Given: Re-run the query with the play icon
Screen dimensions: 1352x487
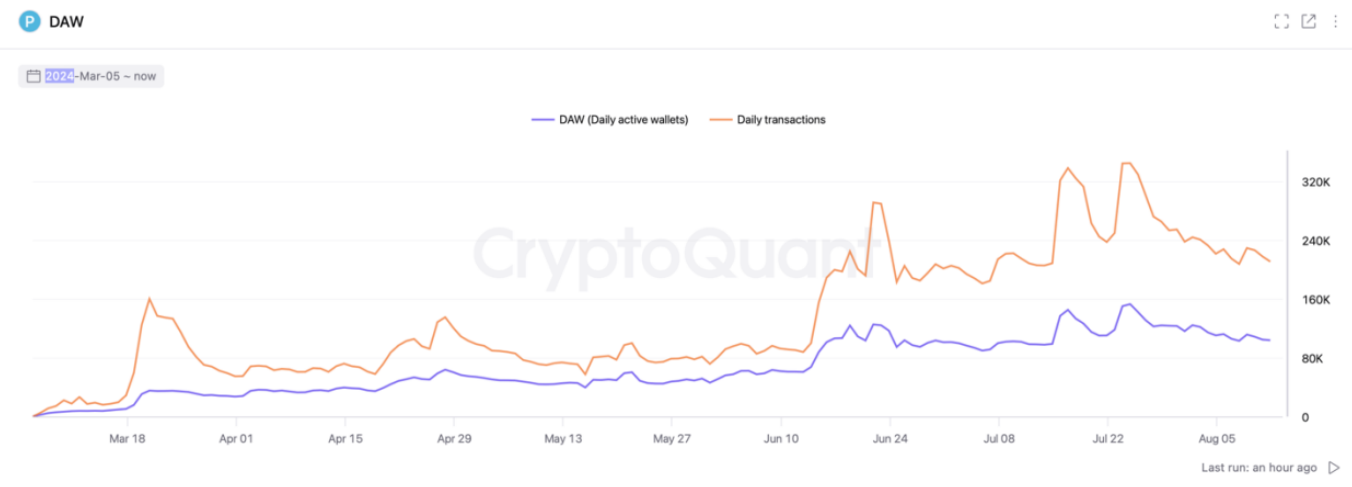Looking at the screenshot, I should point(1334,467).
